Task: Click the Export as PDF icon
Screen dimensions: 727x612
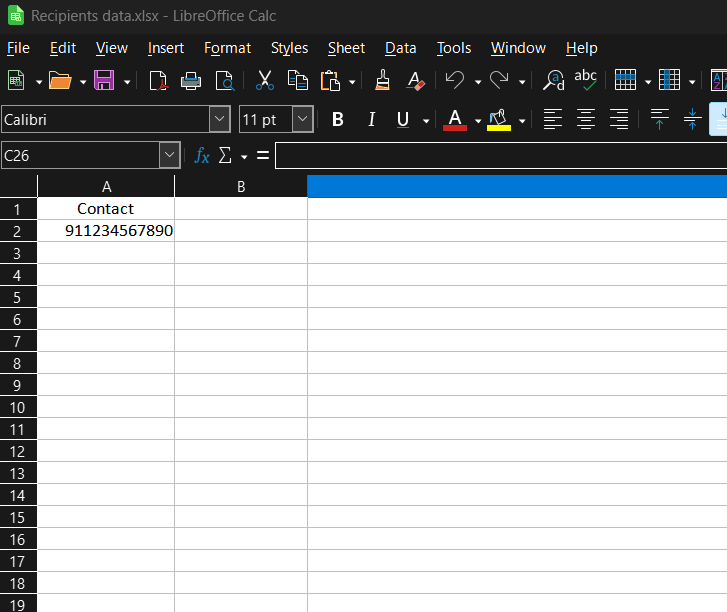Action: (158, 81)
